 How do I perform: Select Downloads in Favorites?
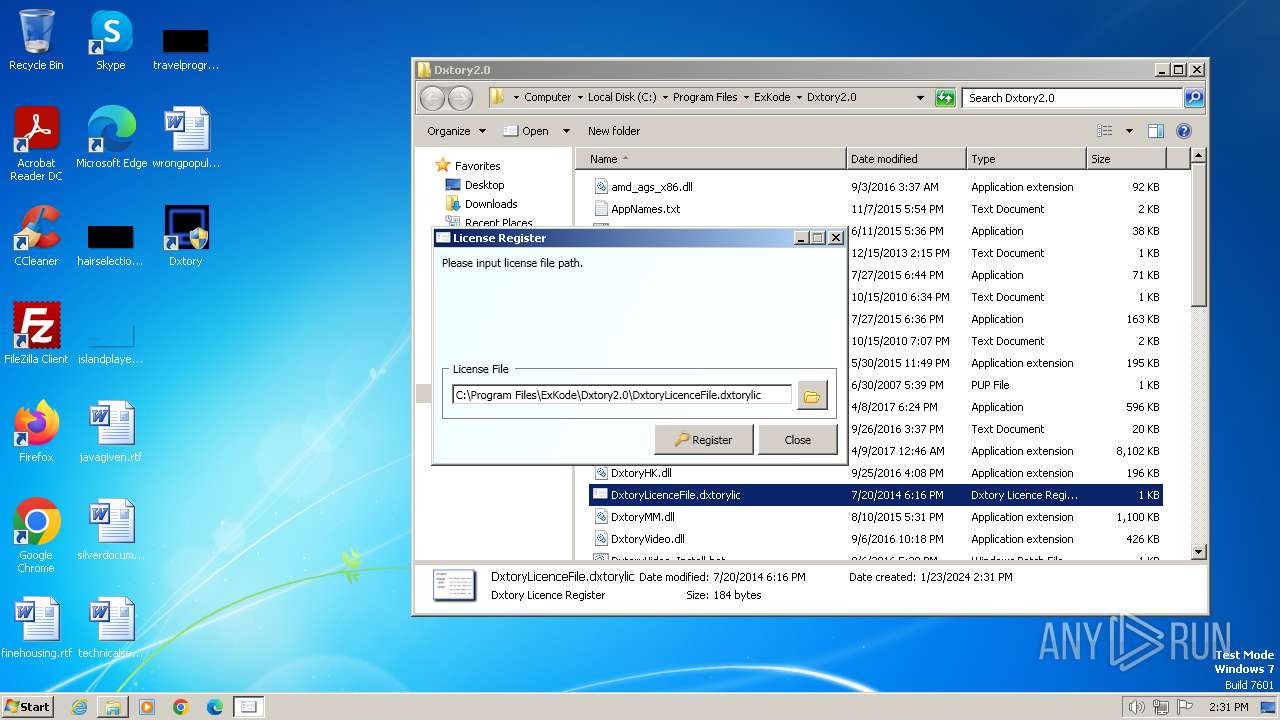[490, 204]
